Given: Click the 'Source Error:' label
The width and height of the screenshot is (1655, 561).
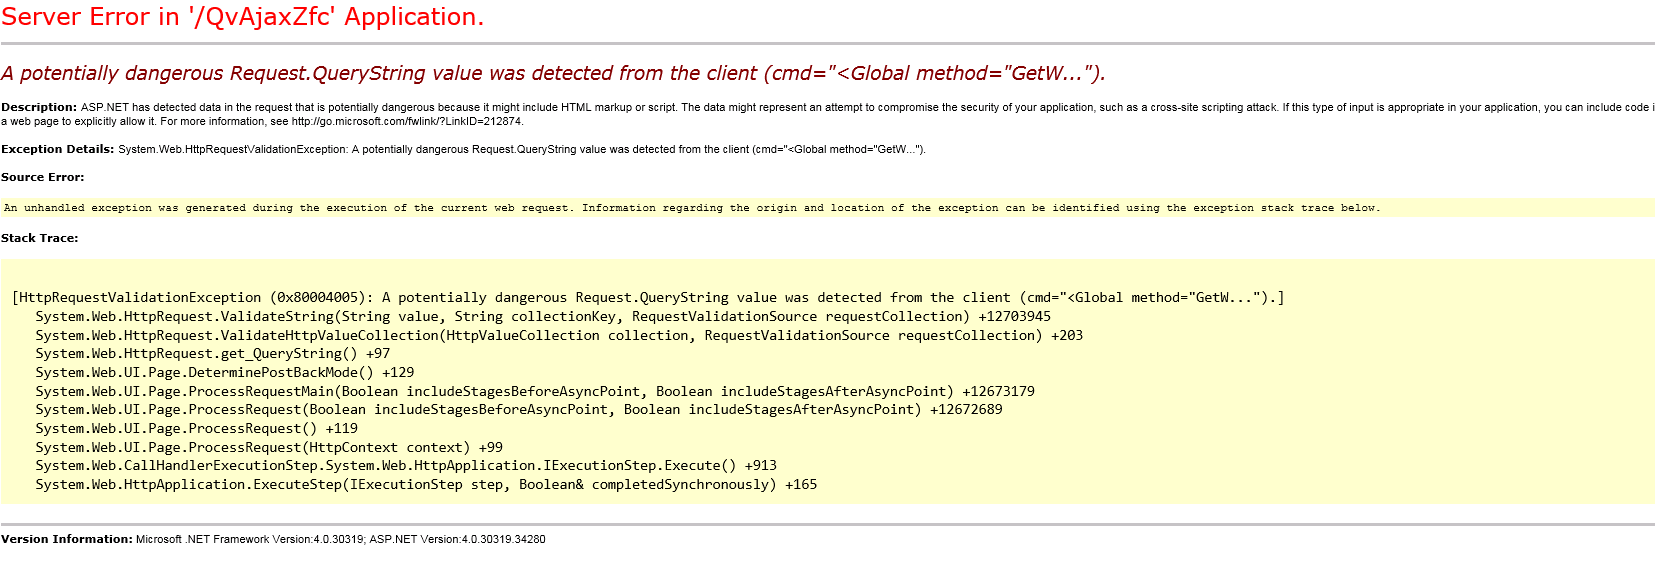Looking at the screenshot, I should click(42, 177).
